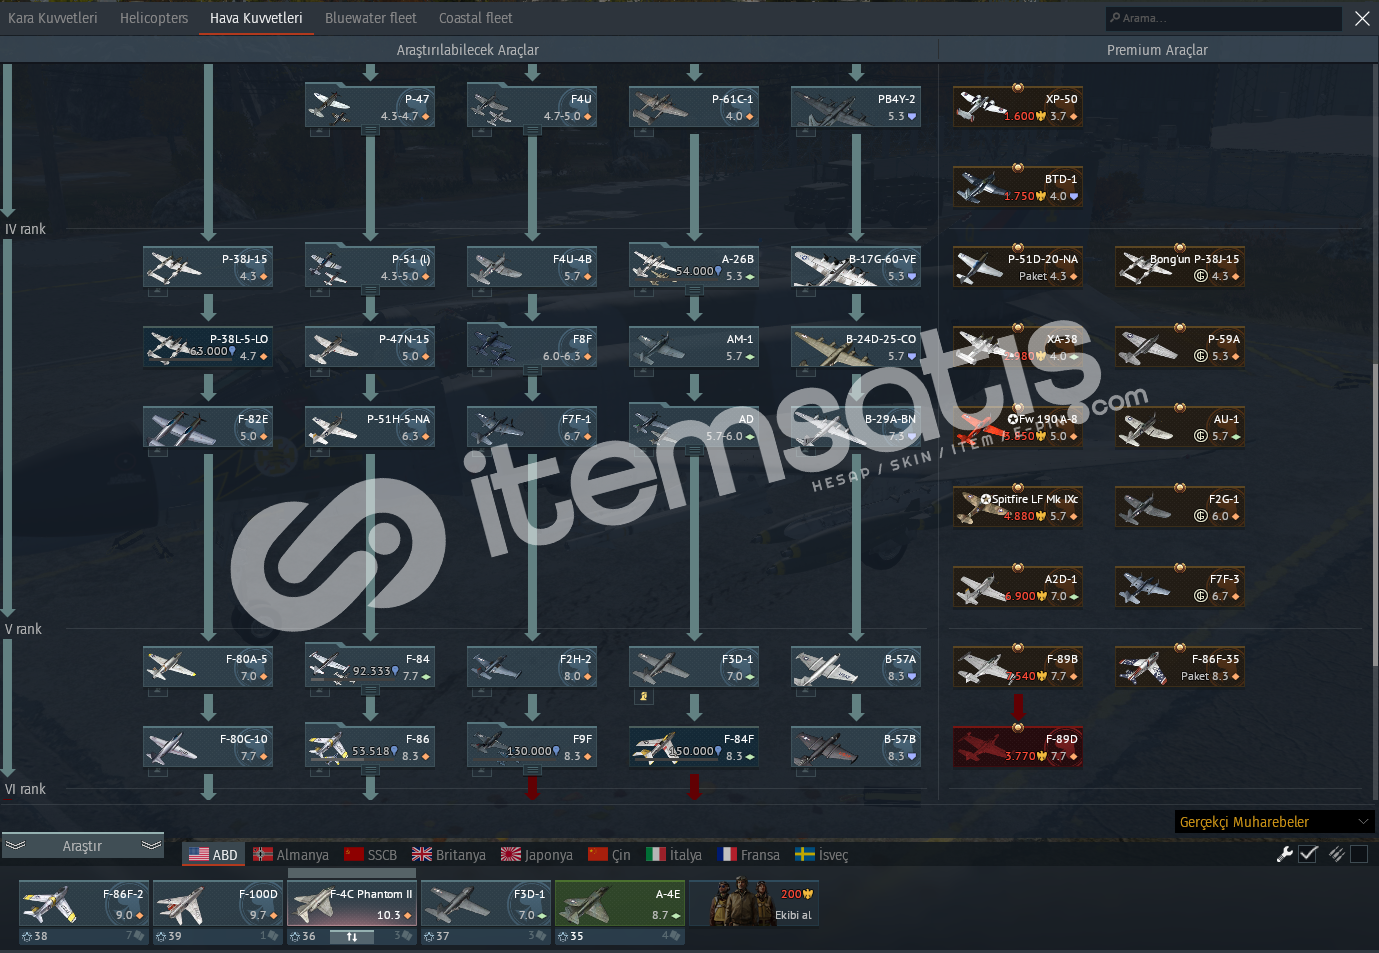Pick the XA-38 premium aircraft
Image resolution: width=1379 pixels, height=953 pixels.
(x=1018, y=347)
